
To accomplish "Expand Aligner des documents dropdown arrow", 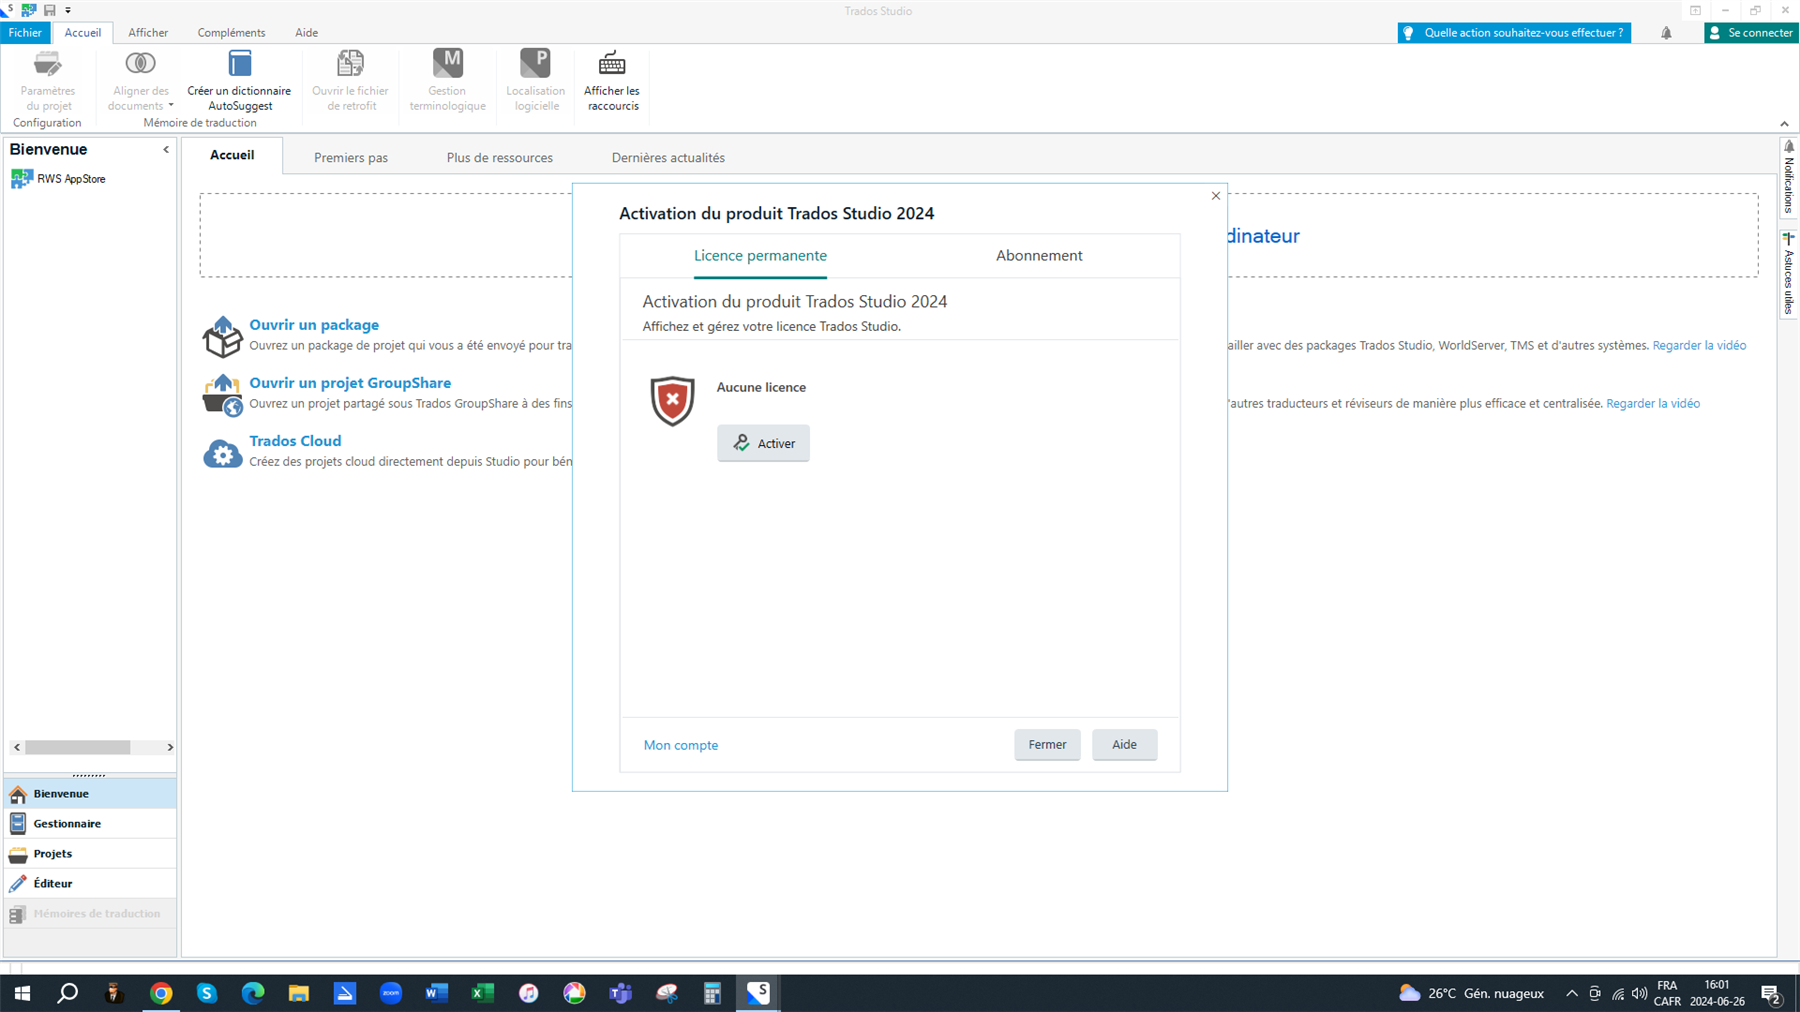I will coord(171,106).
